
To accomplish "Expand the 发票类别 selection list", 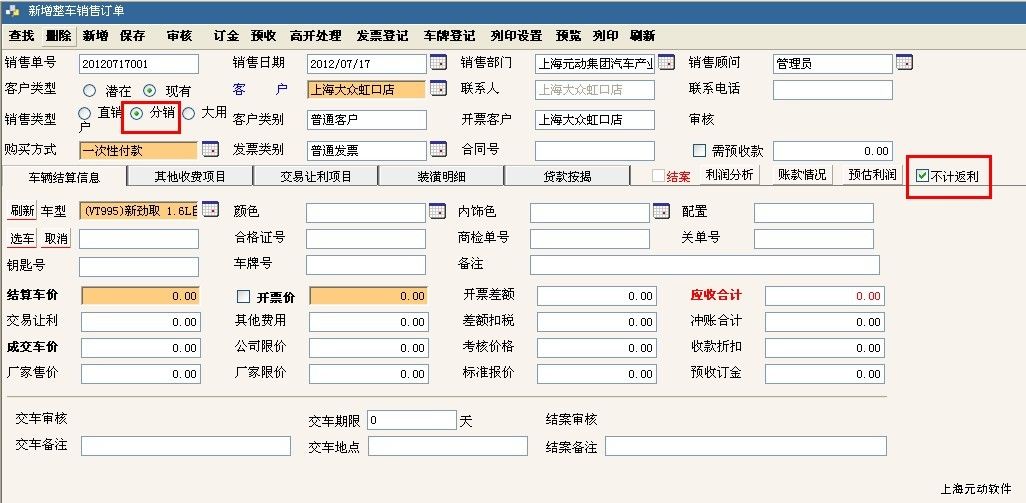I will [x=438, y=150].
